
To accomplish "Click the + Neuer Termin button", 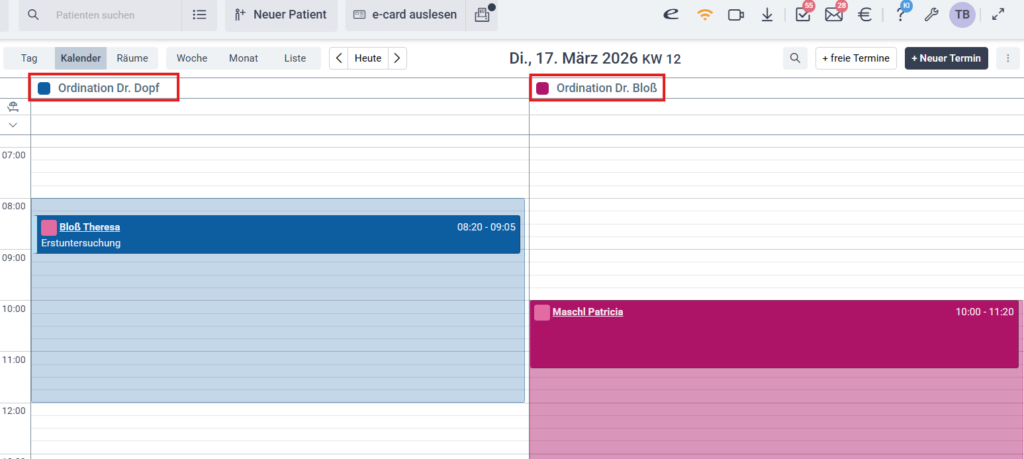I will point(946,58).
